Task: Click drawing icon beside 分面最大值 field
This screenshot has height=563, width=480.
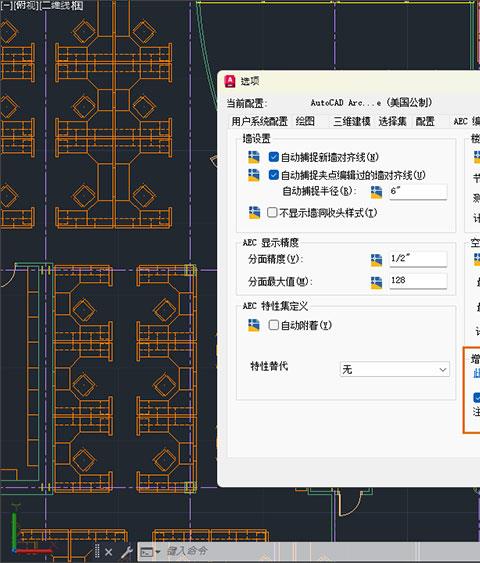Action: 376,282
